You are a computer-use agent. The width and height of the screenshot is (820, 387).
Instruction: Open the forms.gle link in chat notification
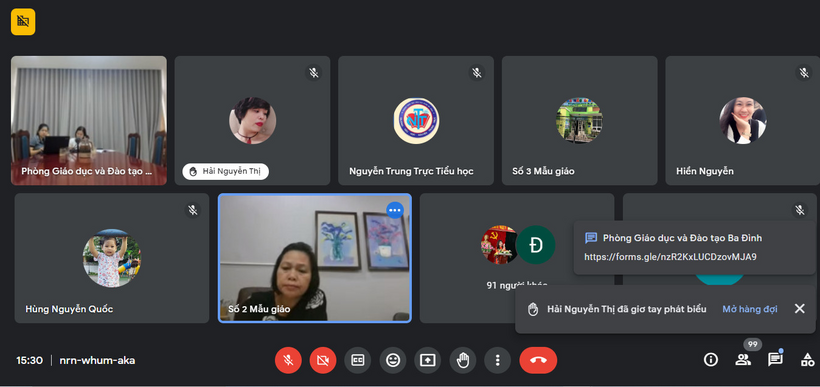pyautogui.click(x=670, y=257)
